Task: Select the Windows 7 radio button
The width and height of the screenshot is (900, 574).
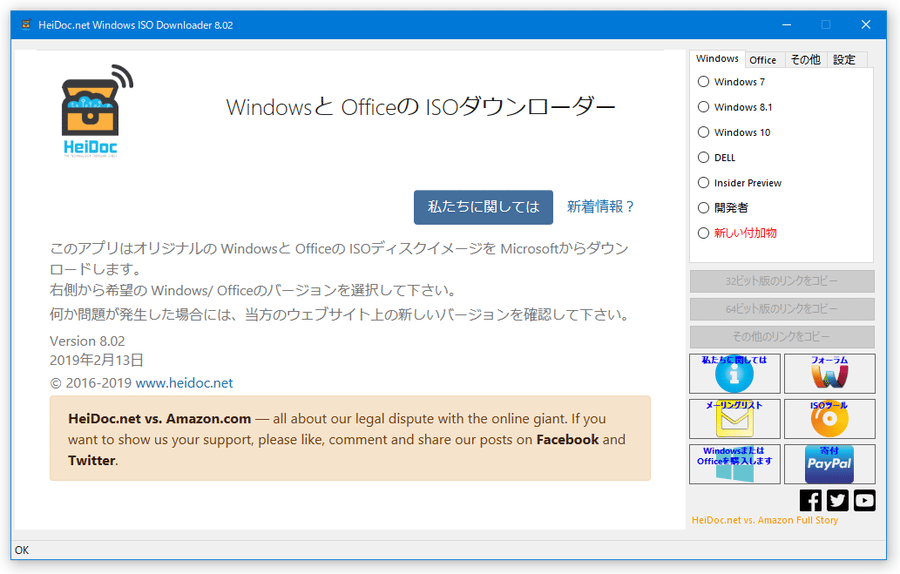Action: click(704, 82)
